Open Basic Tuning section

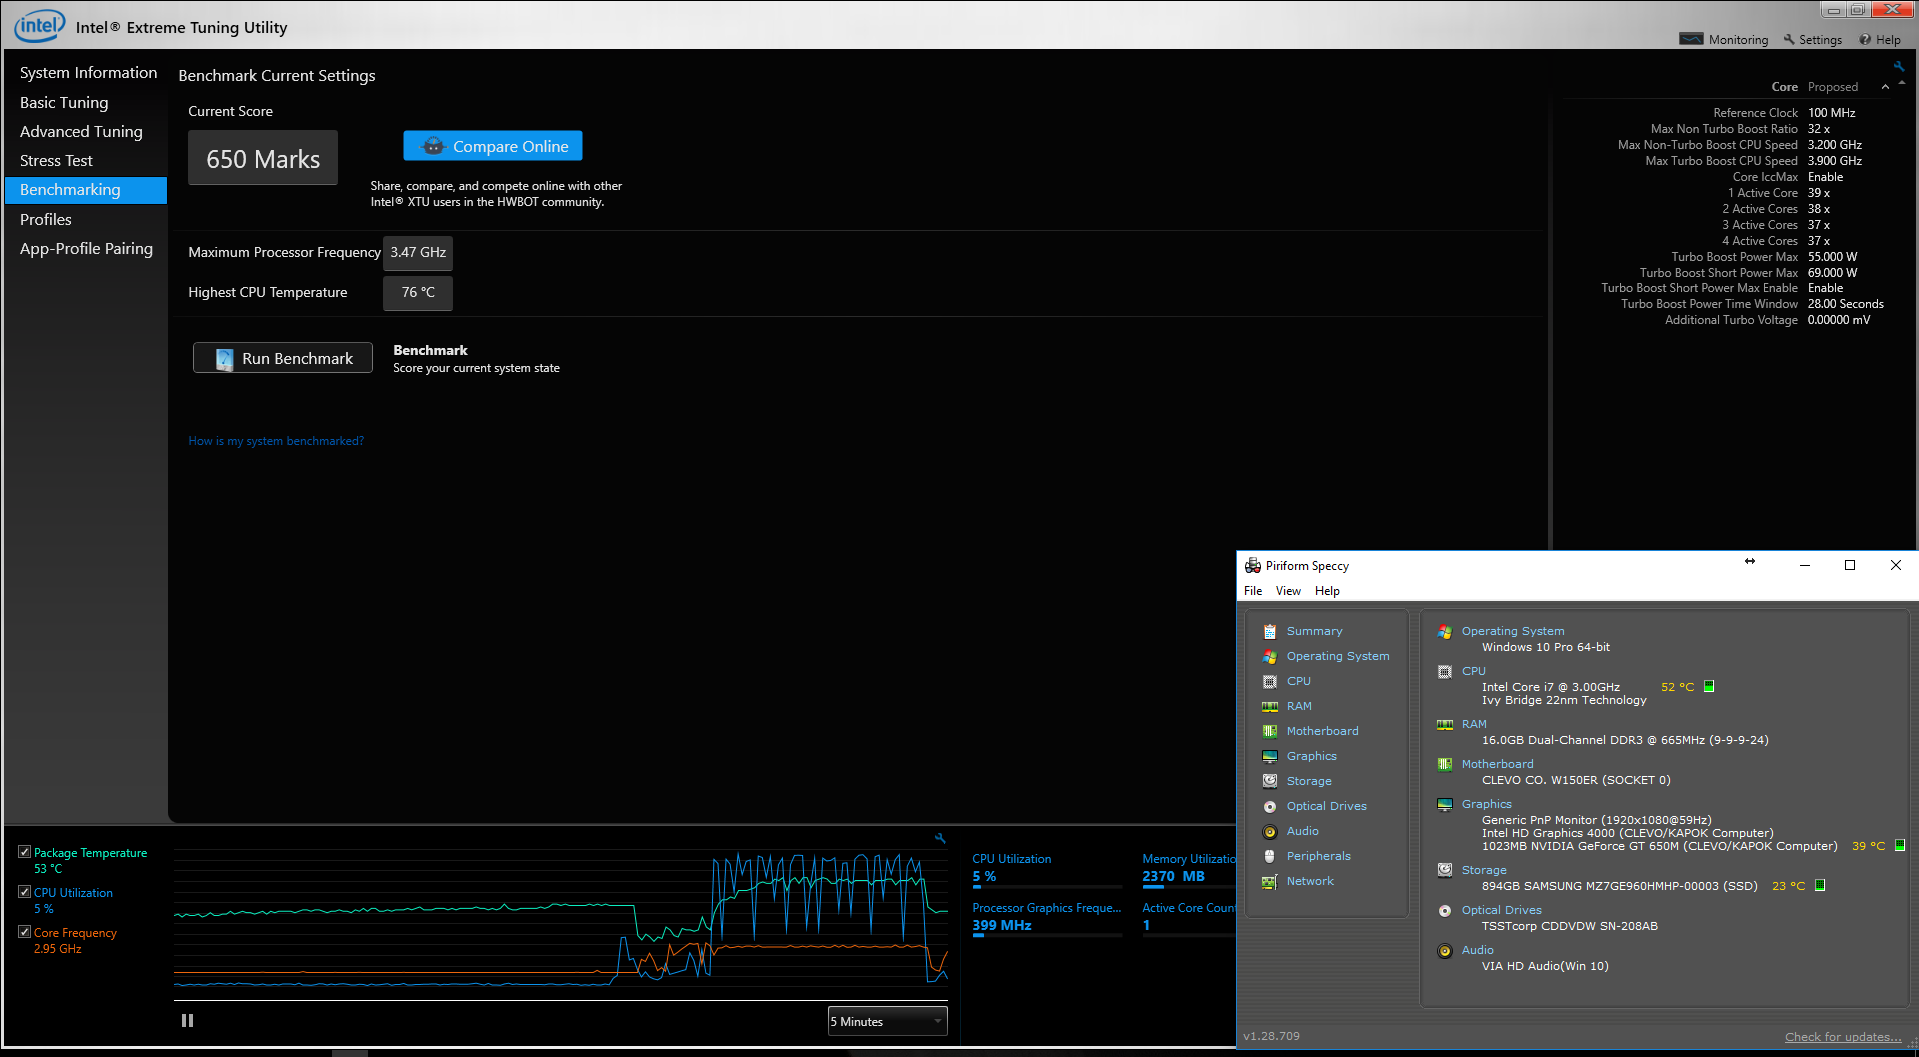coord(64,103)
